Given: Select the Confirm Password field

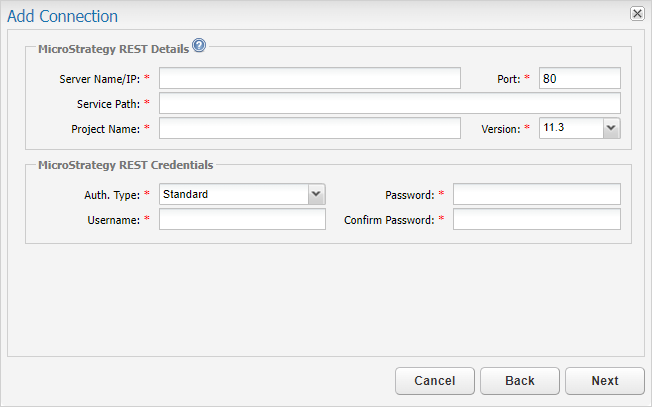Looking at the screenshot, I should coord(537,219).
